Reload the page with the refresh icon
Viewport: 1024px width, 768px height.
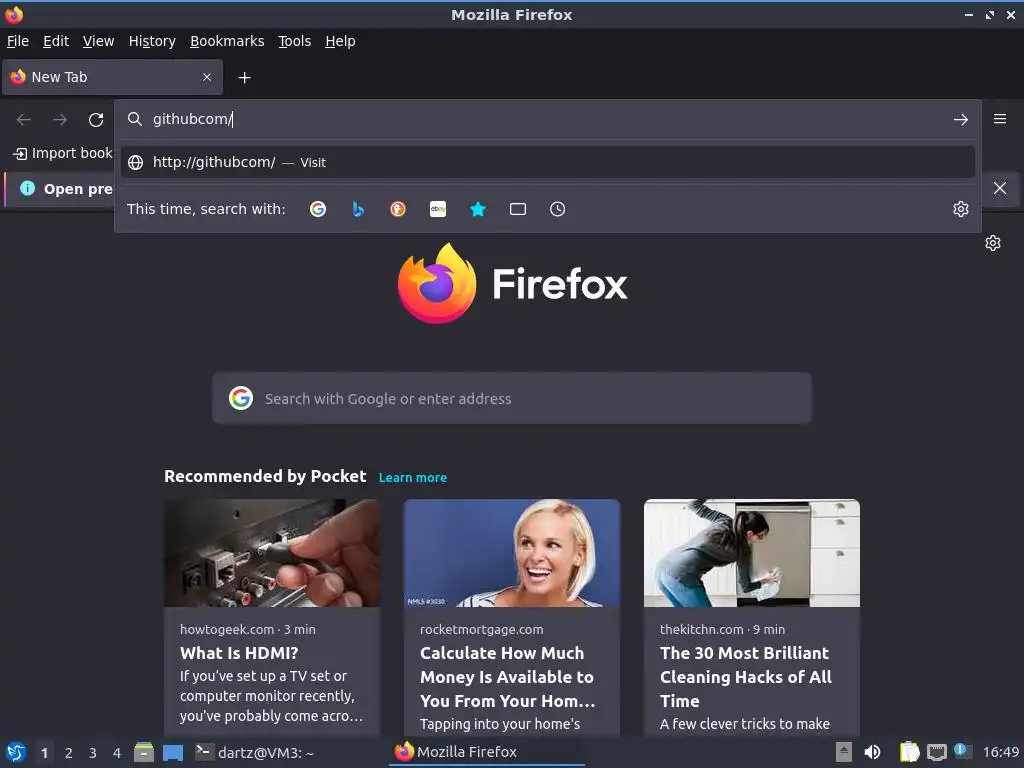(96, 120)
